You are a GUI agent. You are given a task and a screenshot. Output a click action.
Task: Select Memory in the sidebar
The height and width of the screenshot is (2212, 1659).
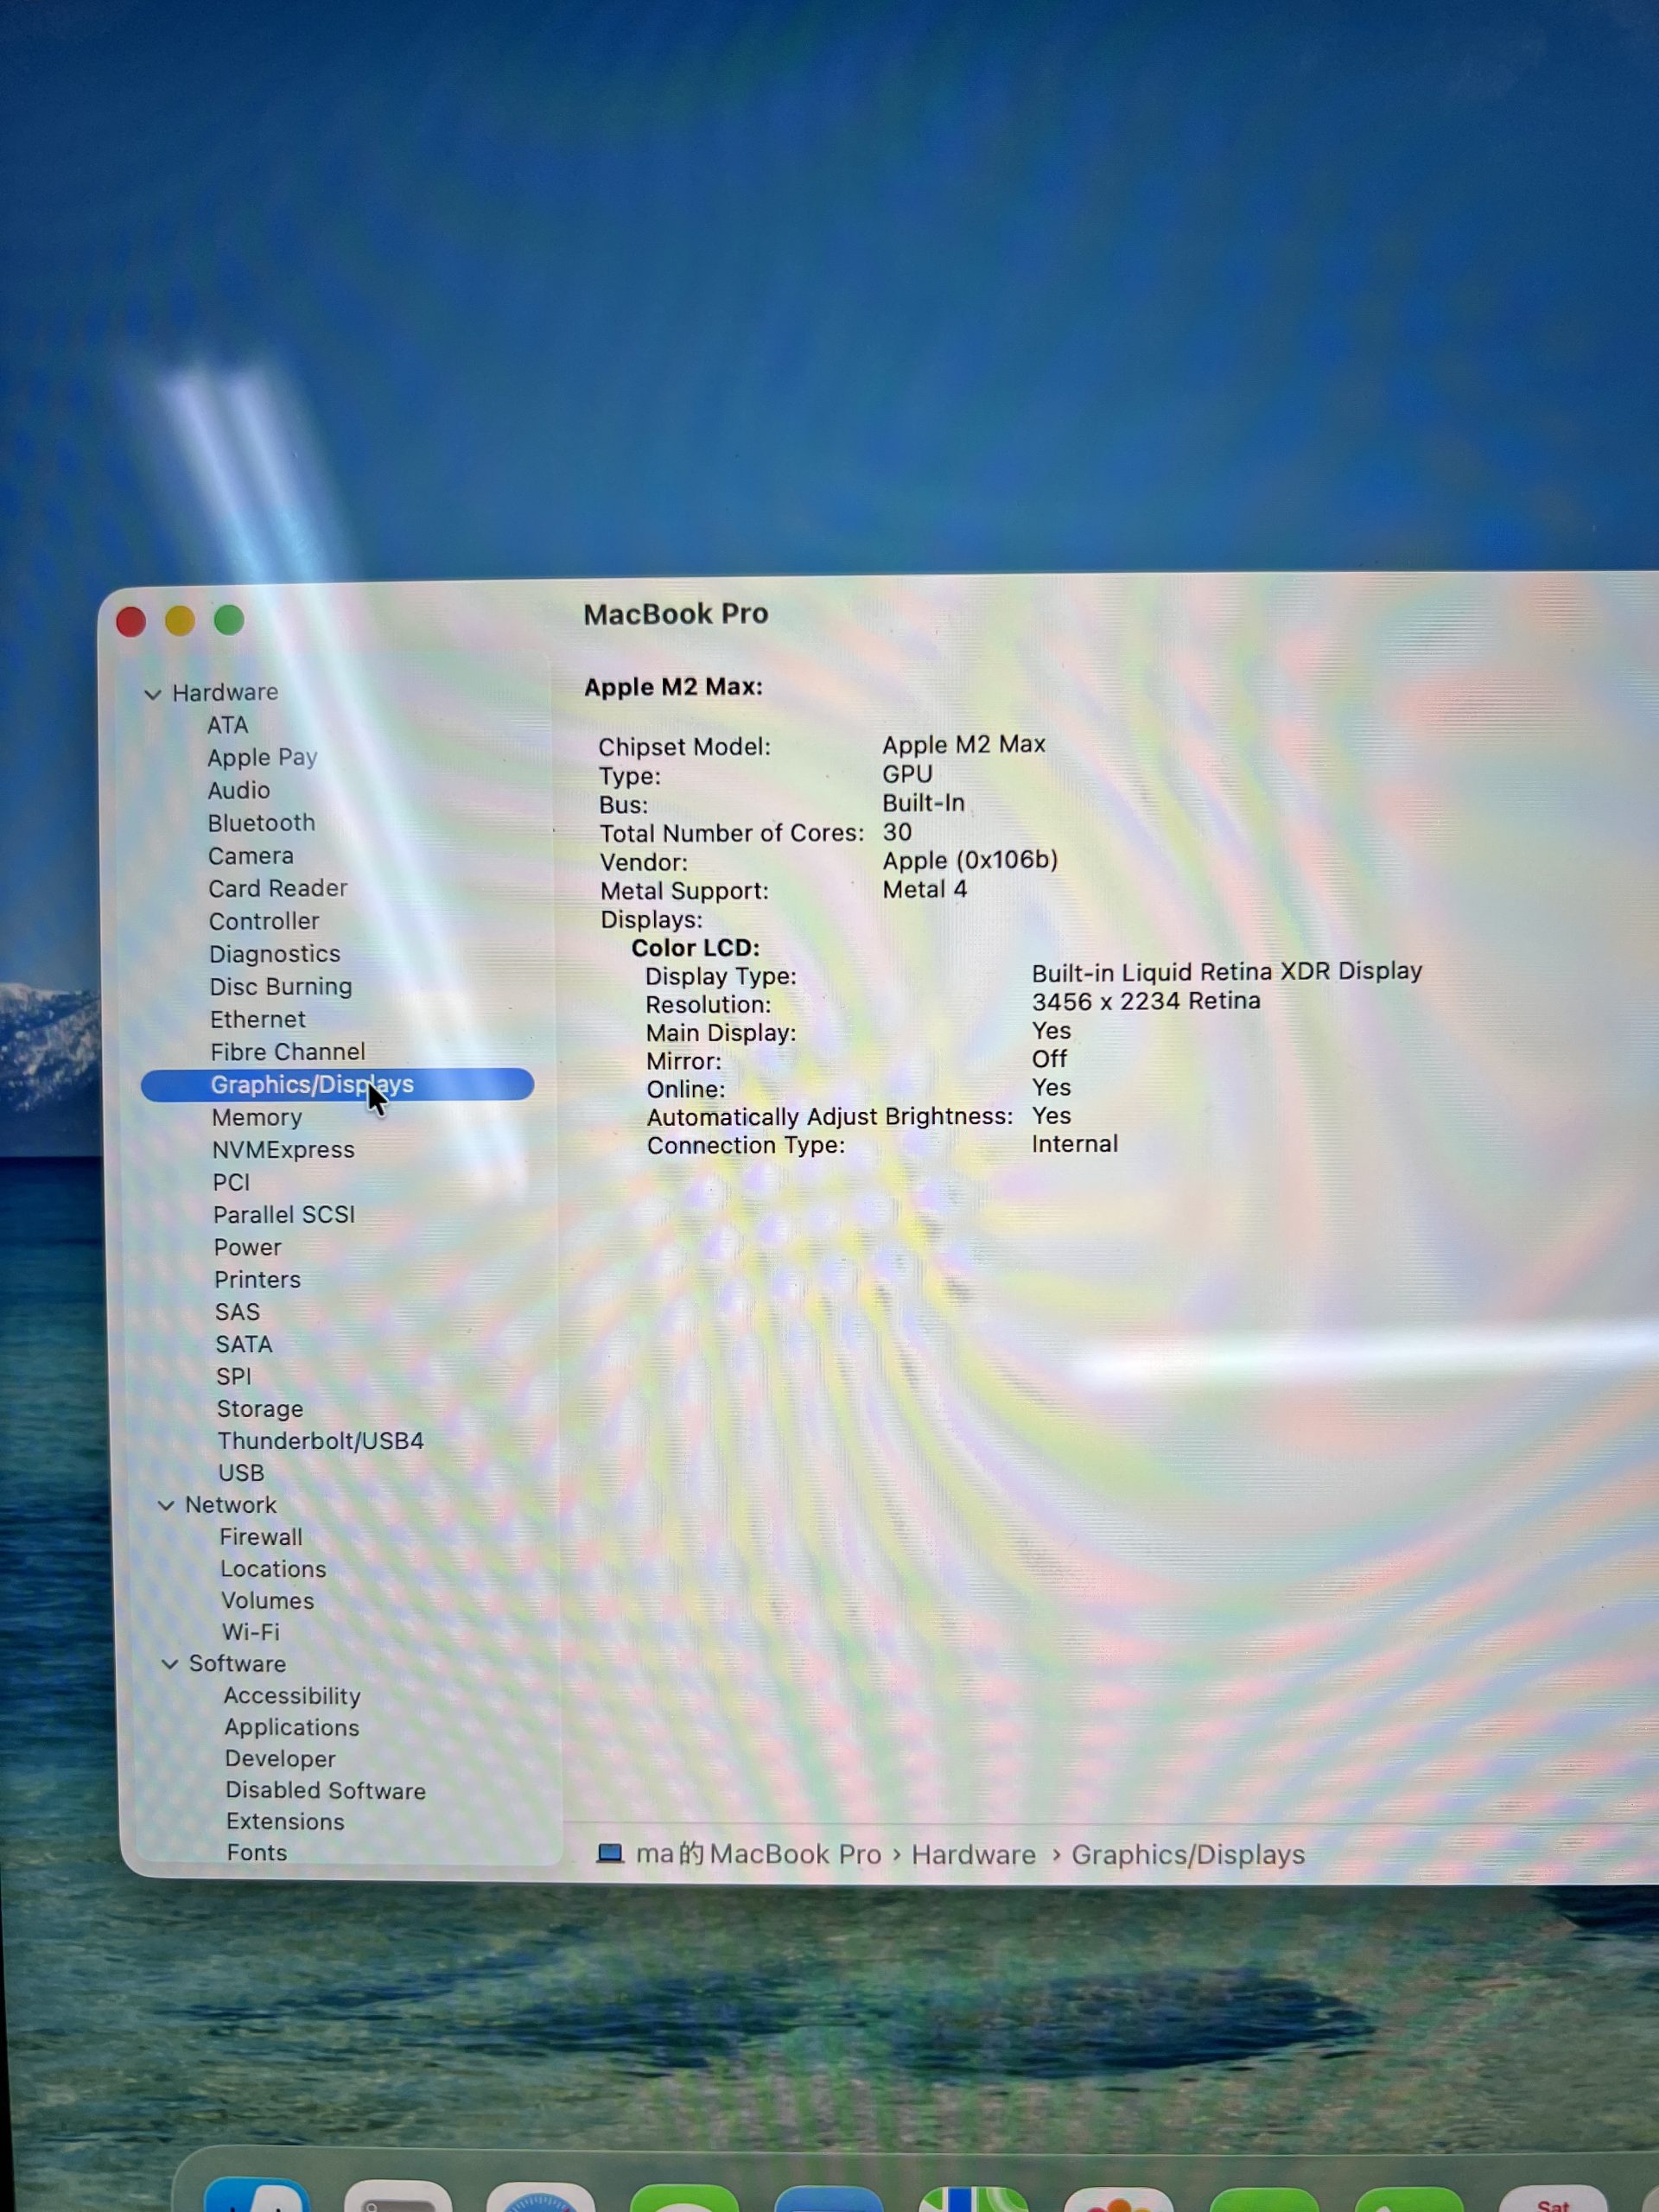[256, 1117]
